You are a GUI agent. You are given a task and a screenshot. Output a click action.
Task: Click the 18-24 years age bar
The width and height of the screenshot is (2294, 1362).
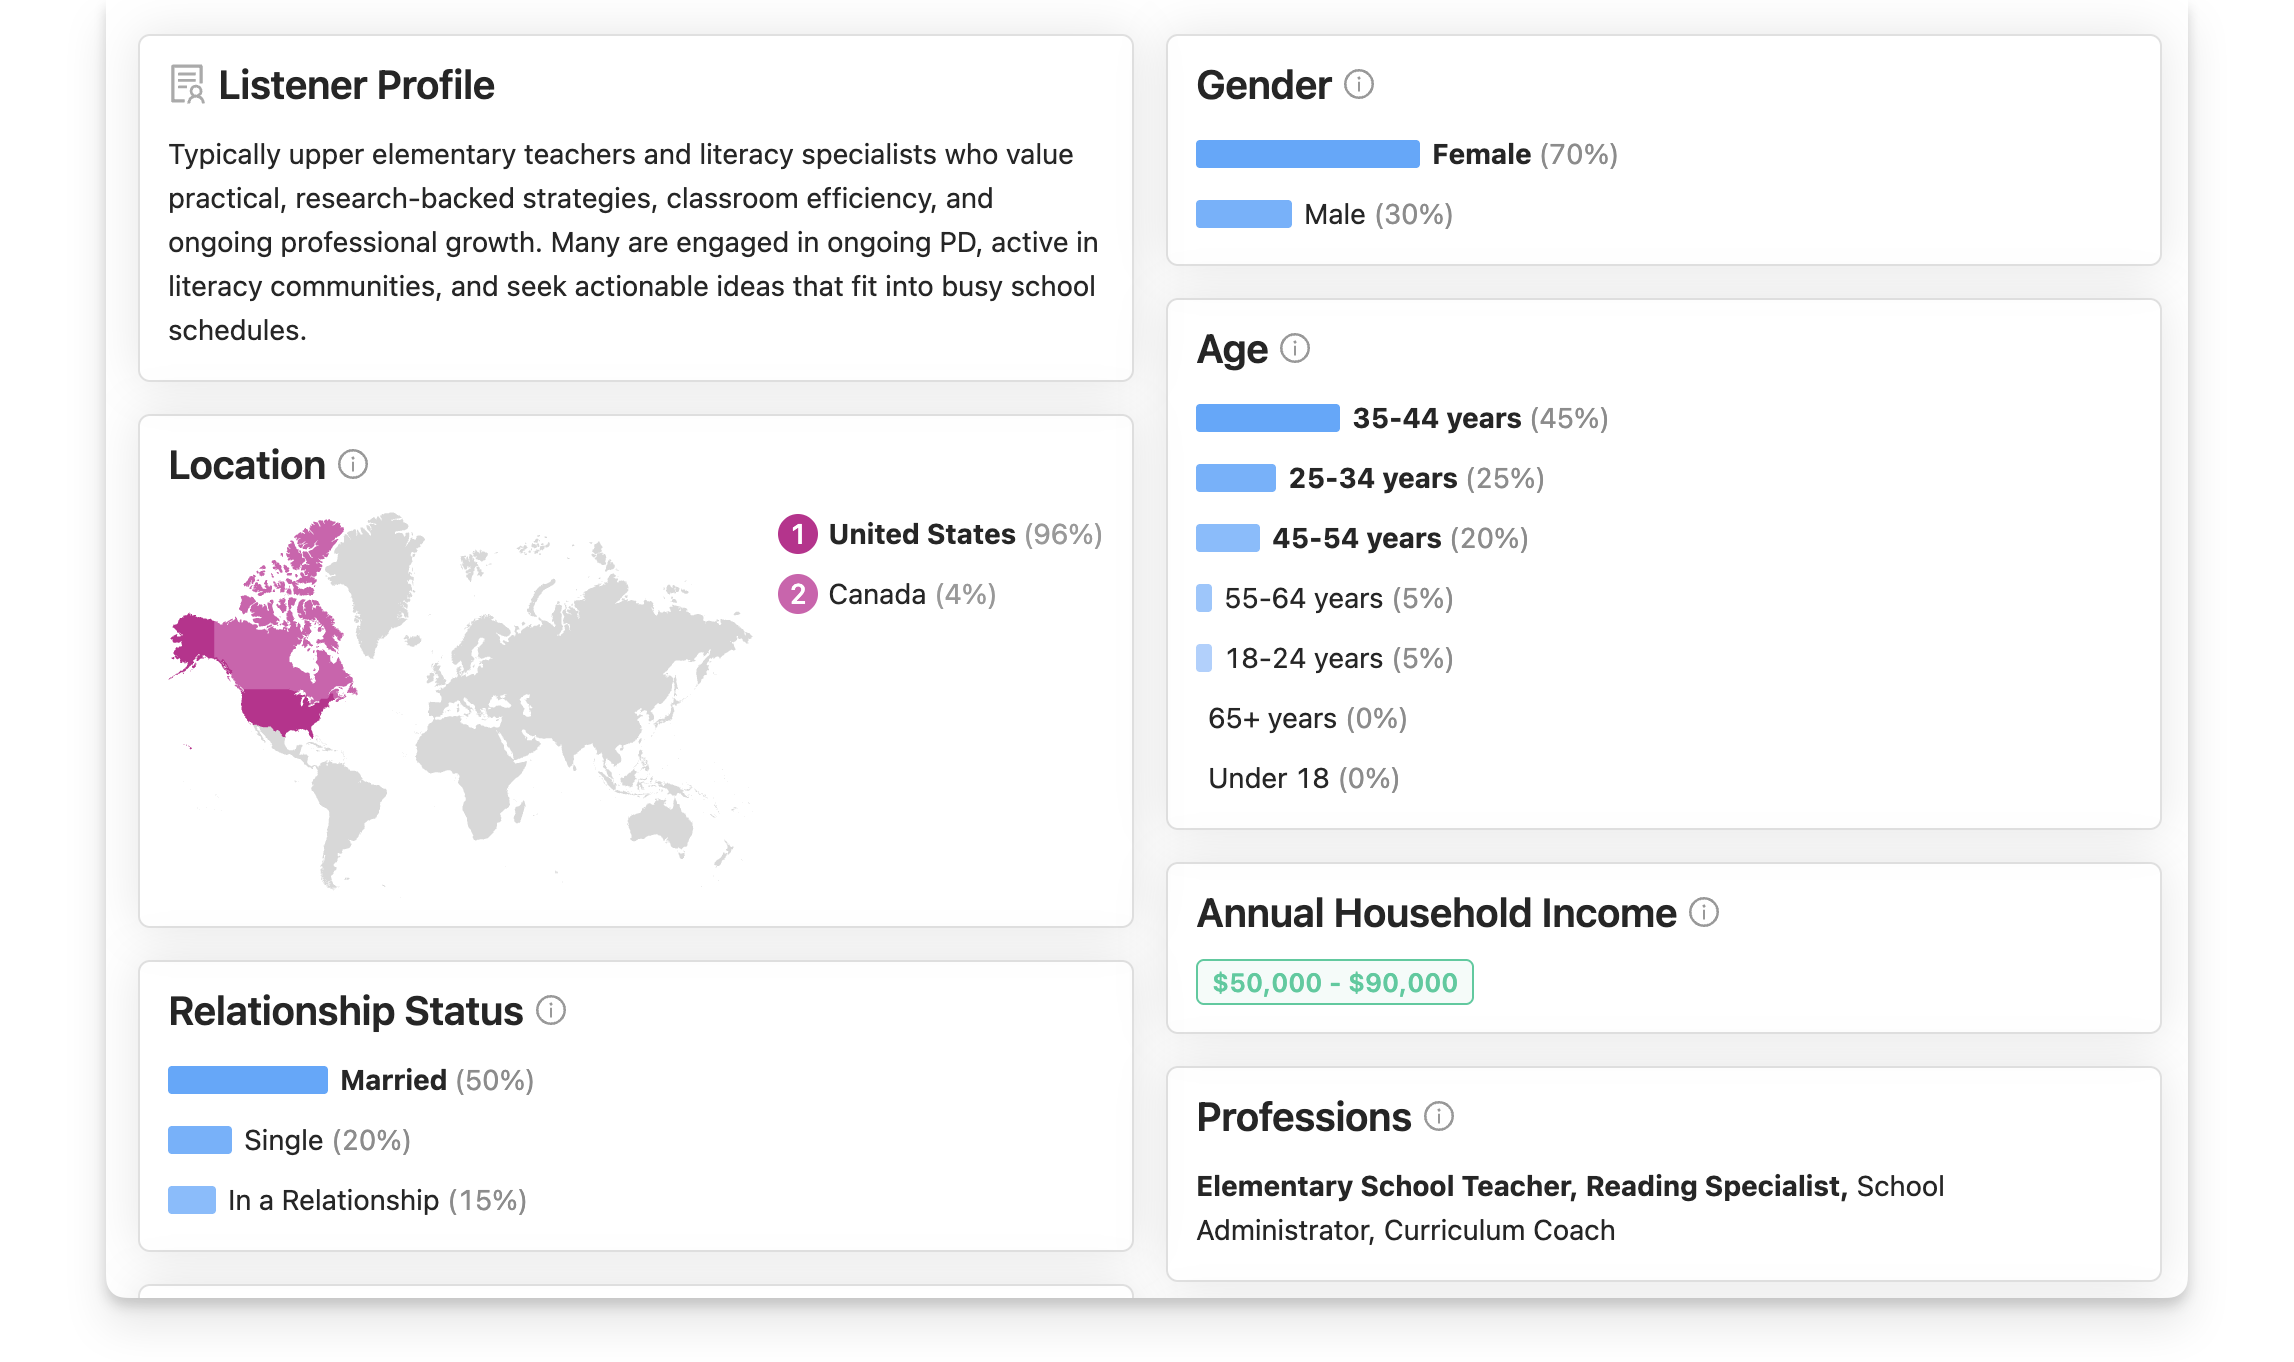(x=1204, y=658)
